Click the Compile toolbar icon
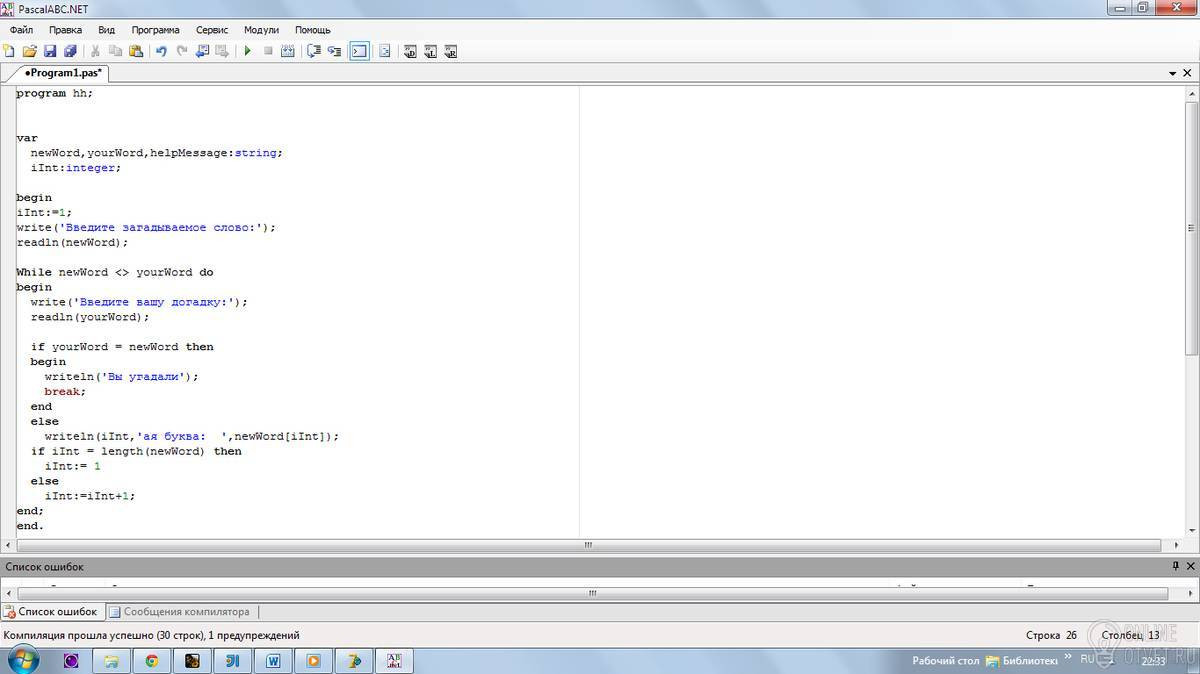The width and height of the screenshot is (1200, 674). [x=288, y=51]
